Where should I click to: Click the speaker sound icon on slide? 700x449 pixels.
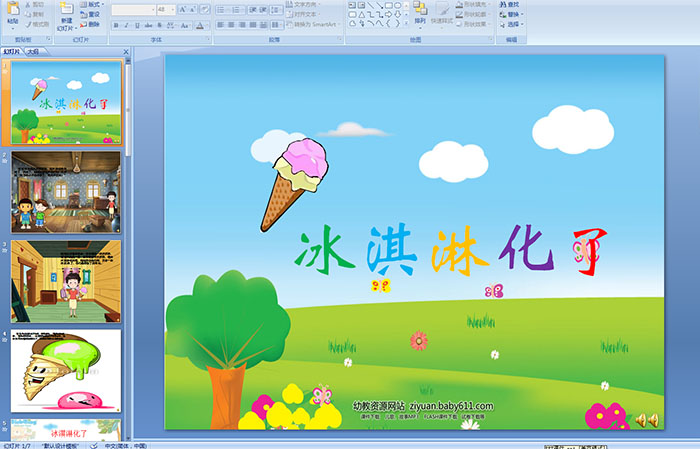click(646, 419)
